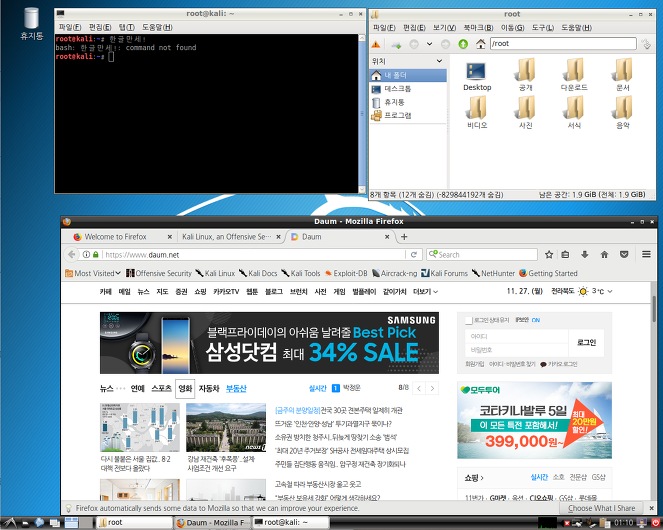Select the 문서 folder

click(x=623, y=75)
